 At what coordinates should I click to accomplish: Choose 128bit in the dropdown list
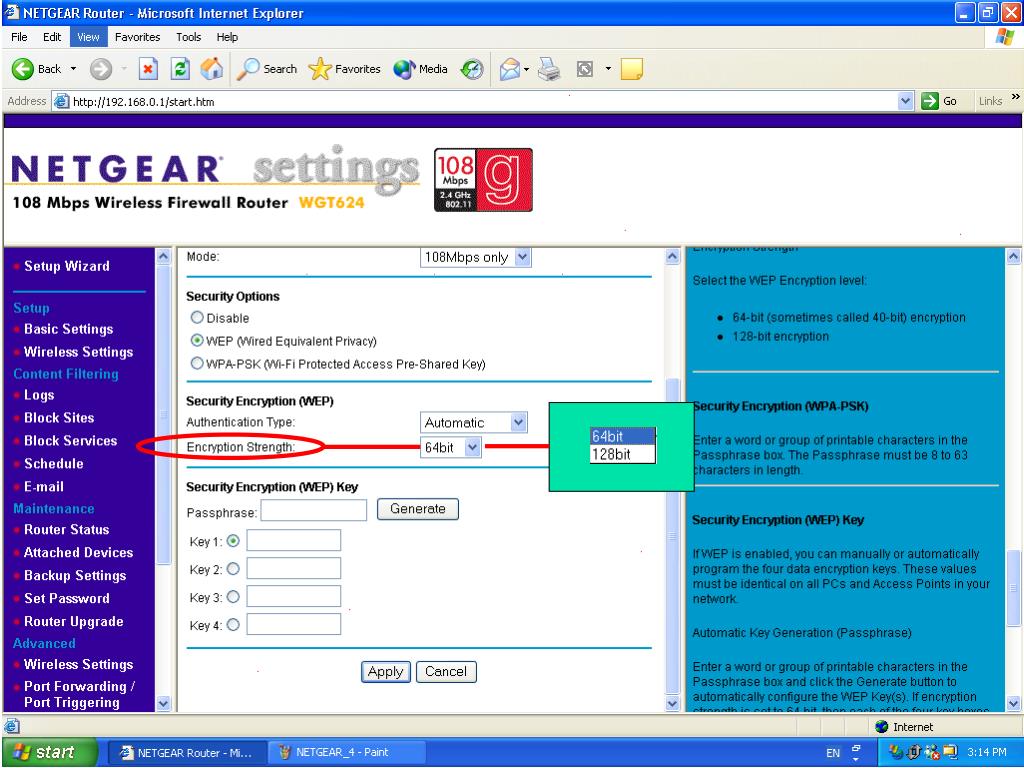622,454
